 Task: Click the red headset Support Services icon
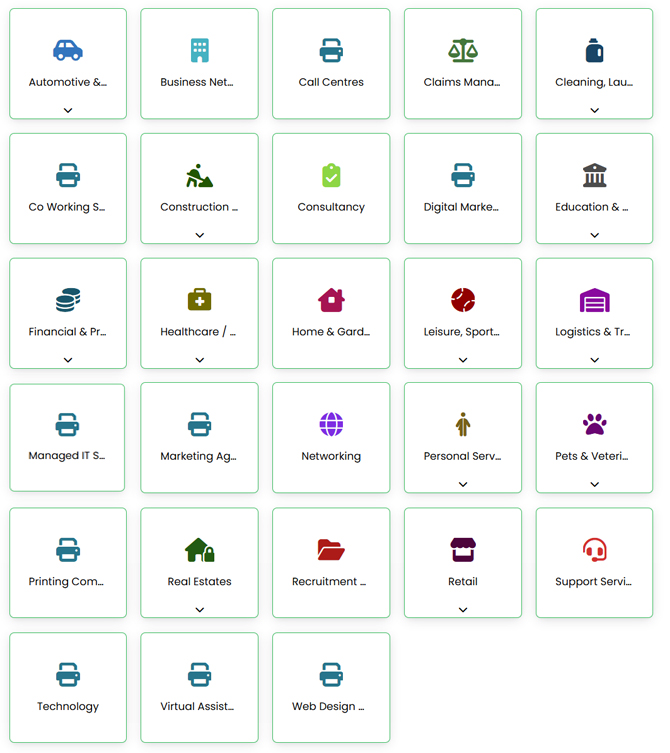[594, 550]
